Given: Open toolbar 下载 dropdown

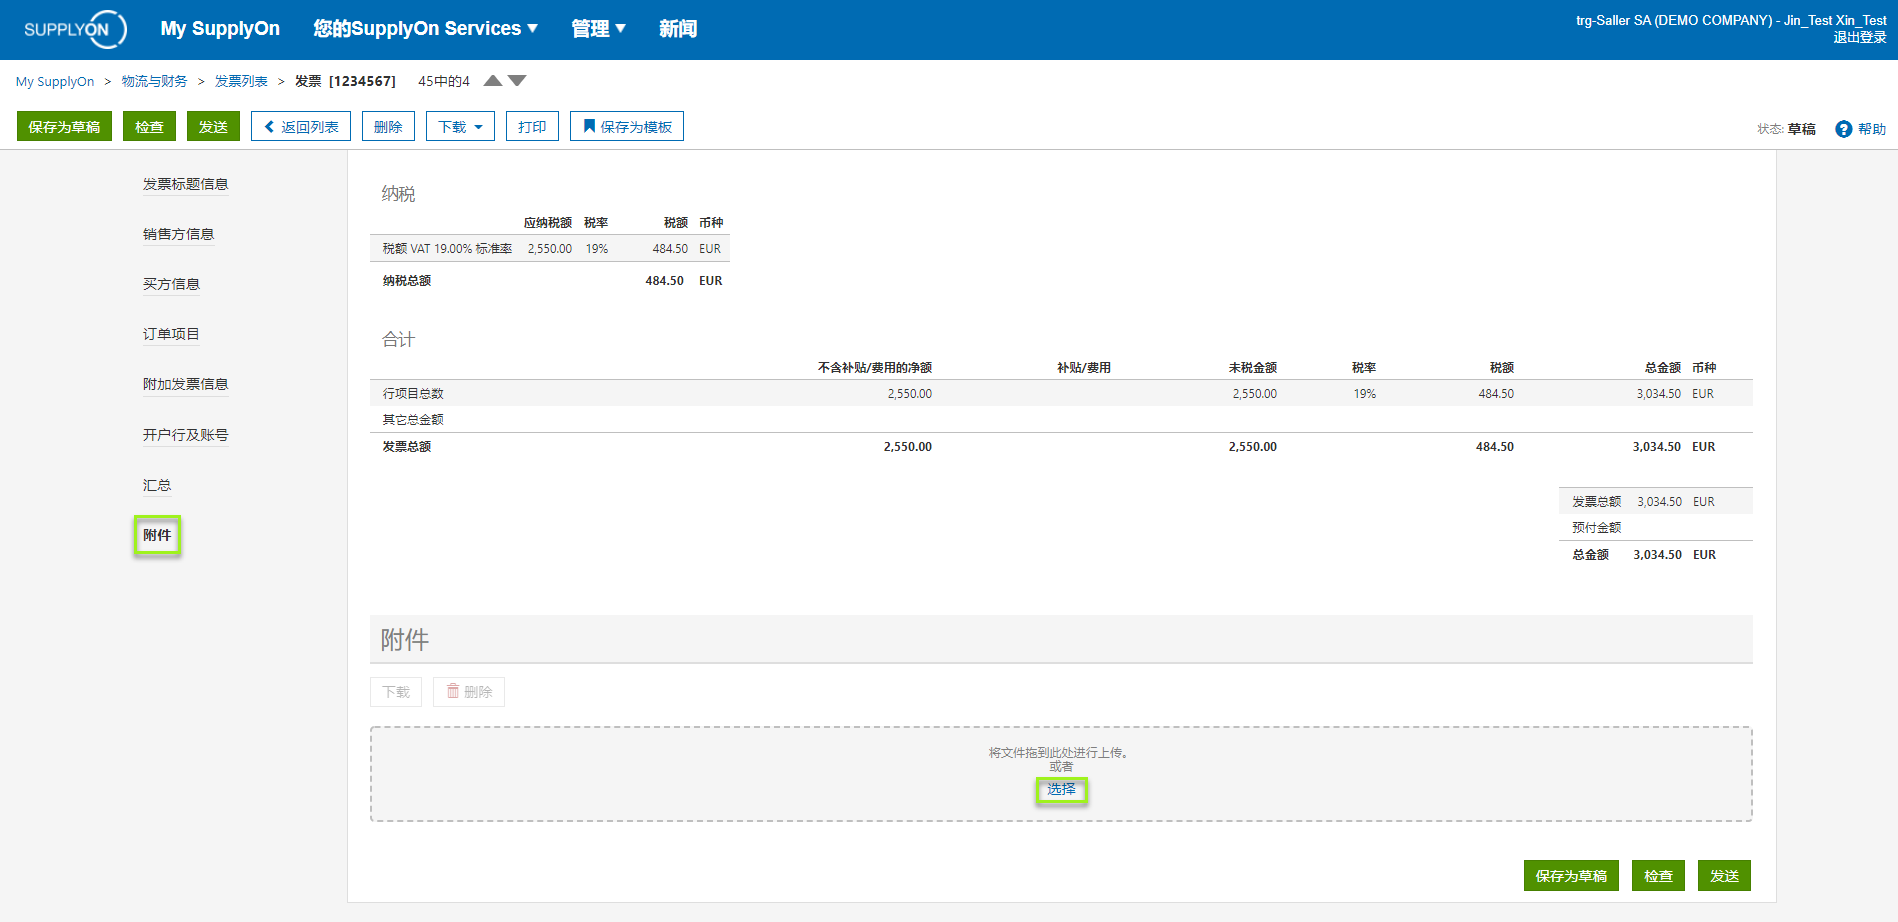Looking at the screenshot, I should pos(460,127).
